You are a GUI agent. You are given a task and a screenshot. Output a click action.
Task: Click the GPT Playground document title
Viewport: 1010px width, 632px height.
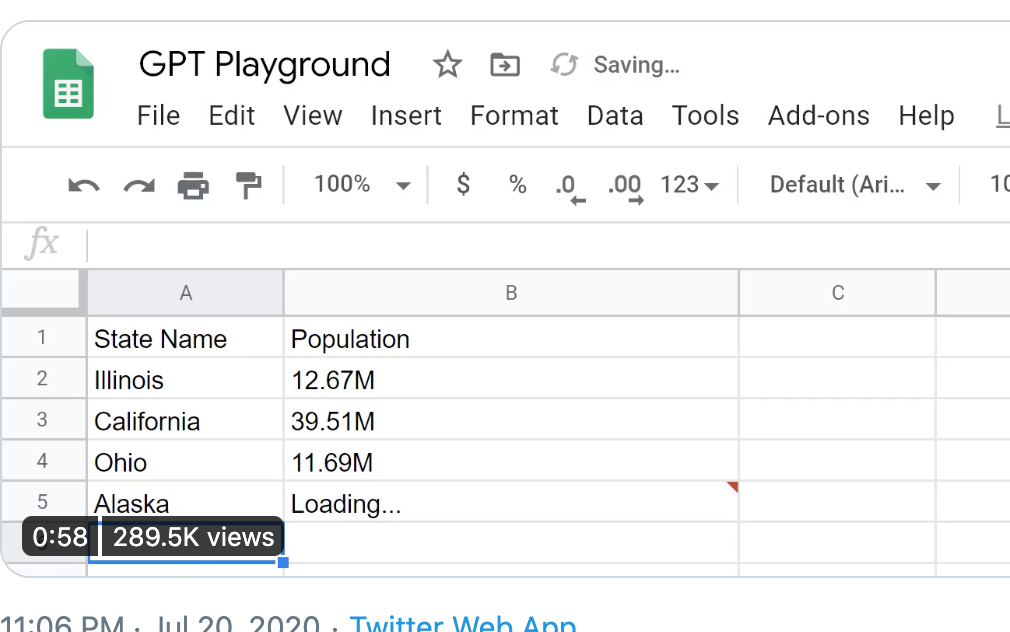[265, 64]
